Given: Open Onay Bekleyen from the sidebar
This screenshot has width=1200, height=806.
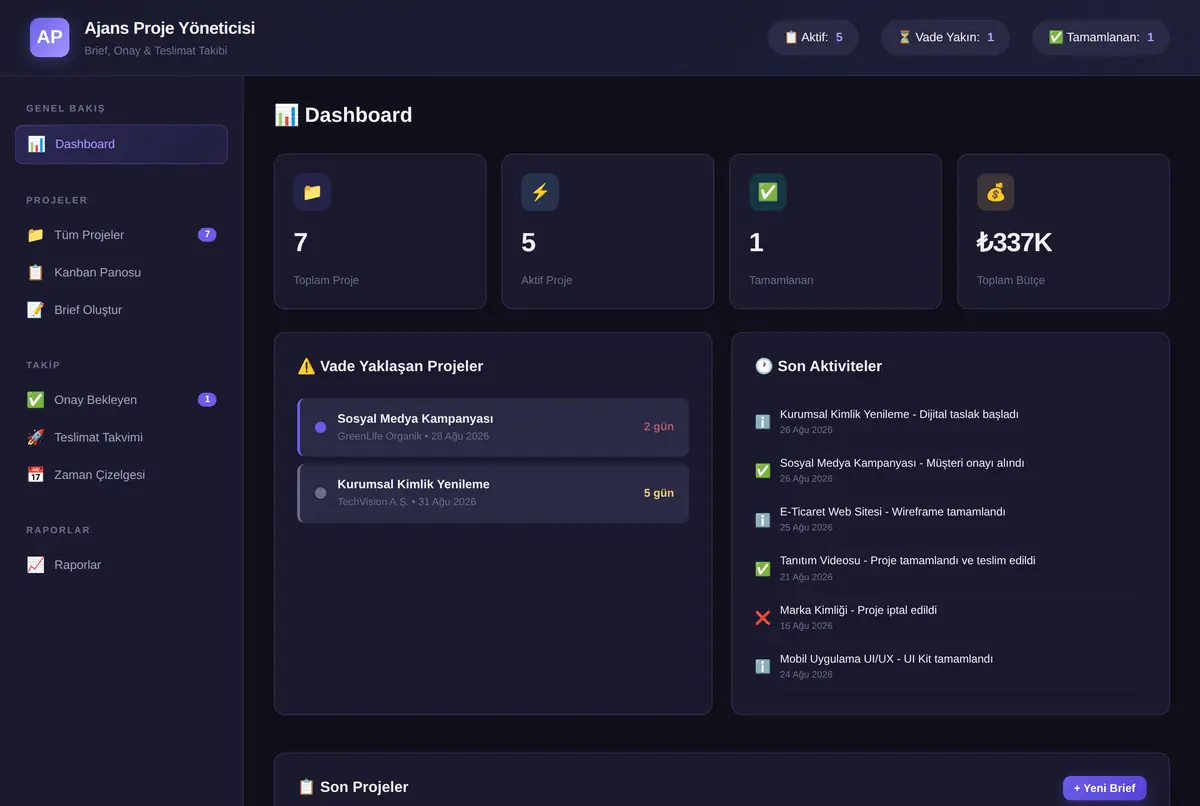Looking at the screenshot, I should click(x=121, y=400).
